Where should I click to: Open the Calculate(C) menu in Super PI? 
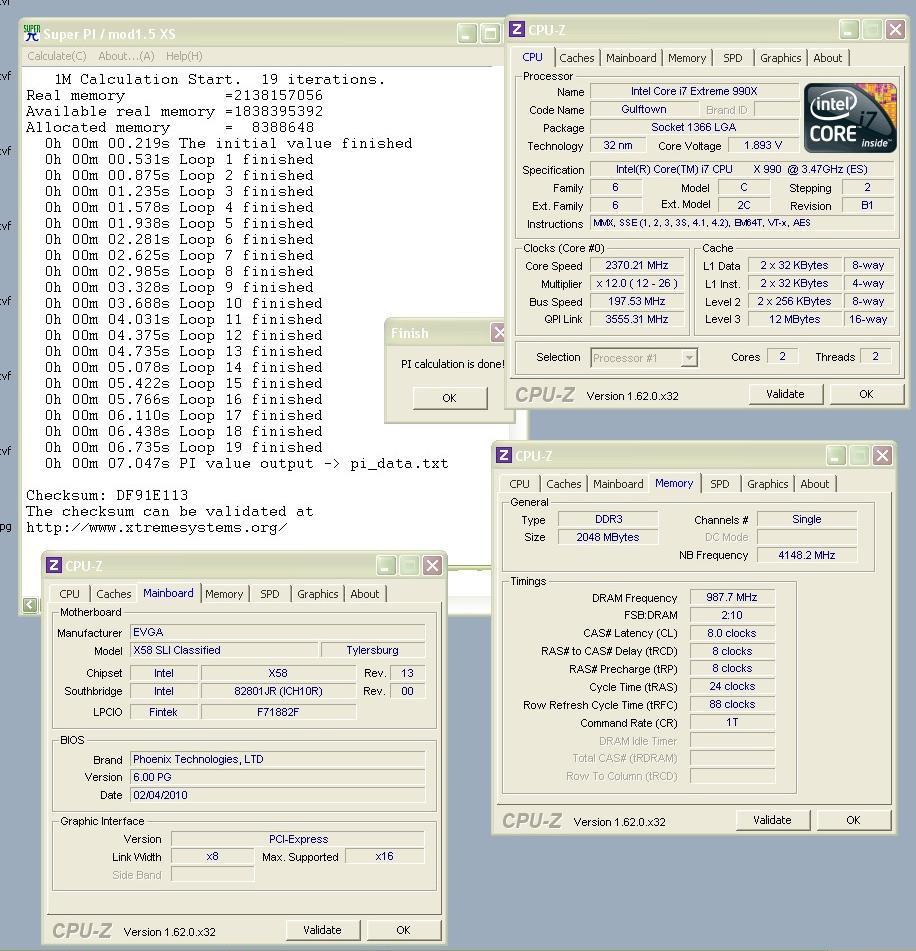point(56,56)
